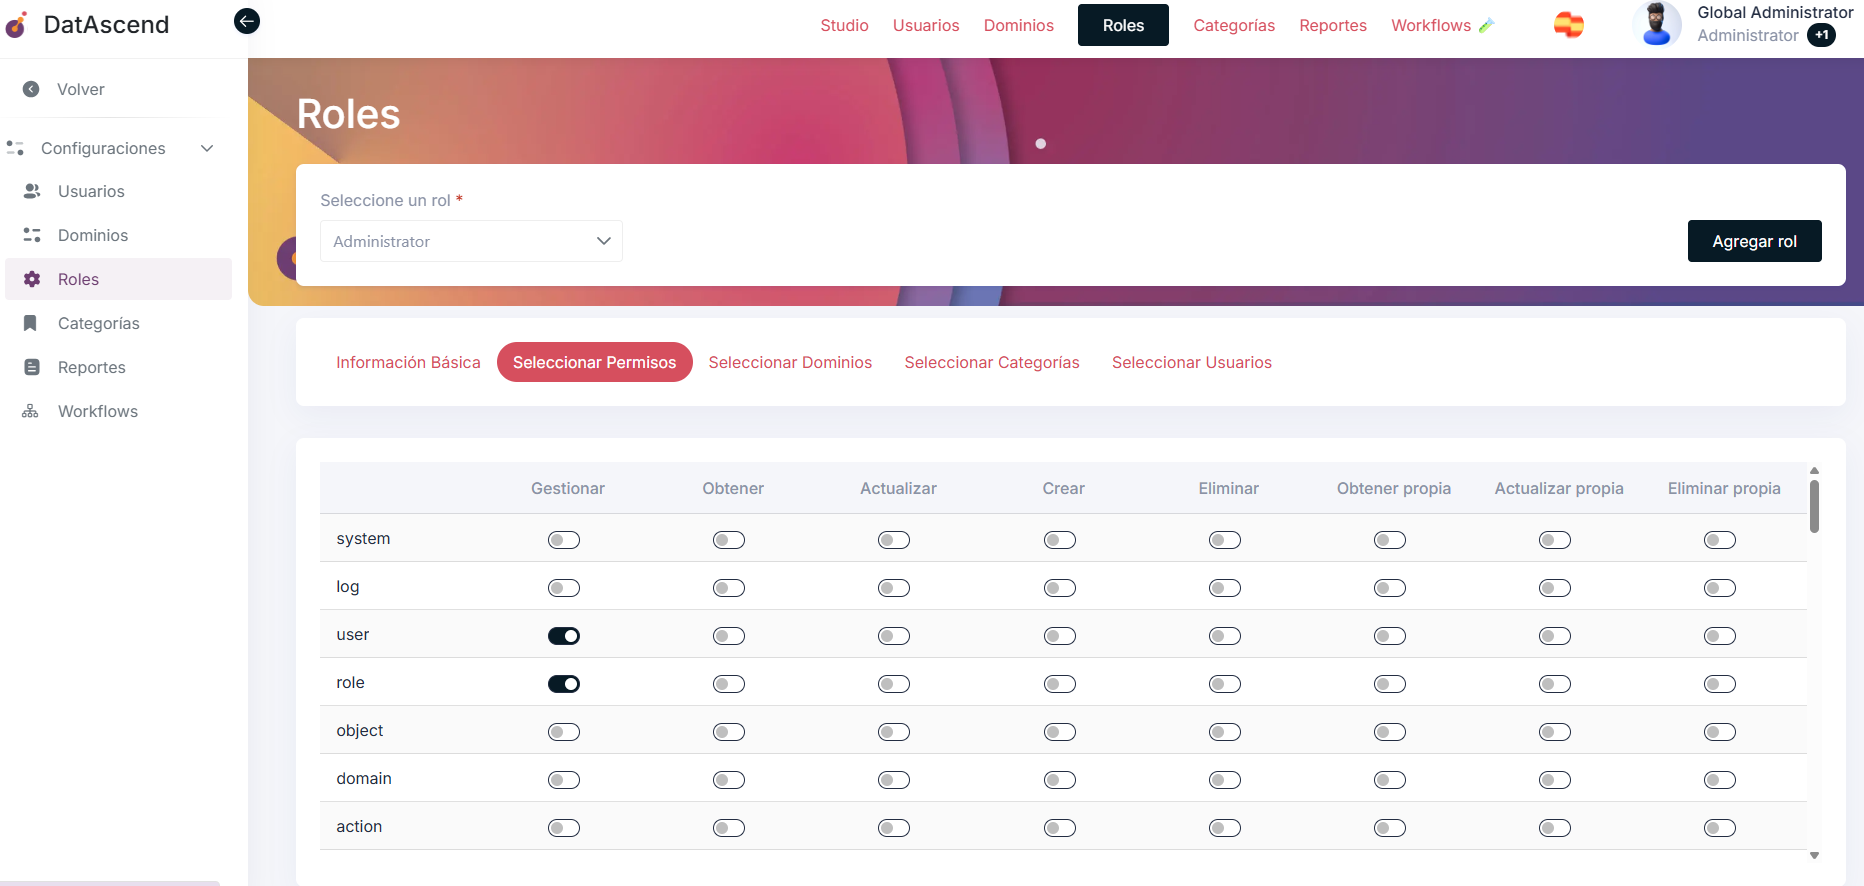Click the Workflows sidebar hierarchy icon

31,411
